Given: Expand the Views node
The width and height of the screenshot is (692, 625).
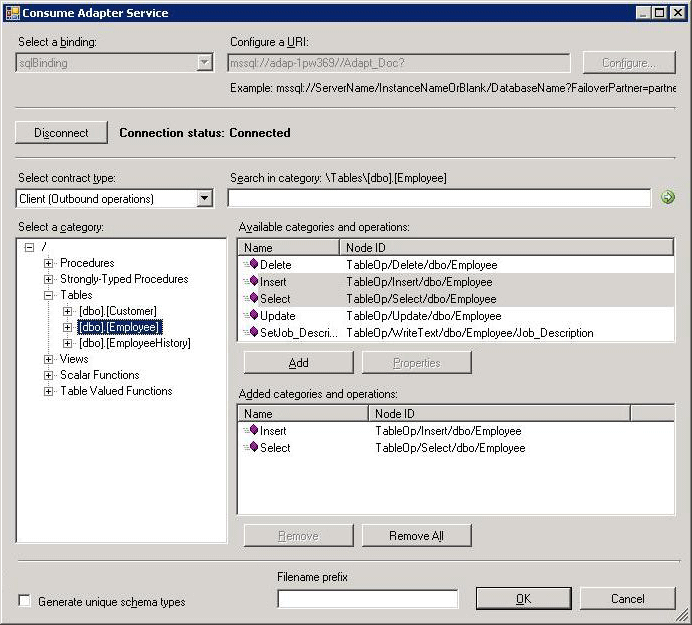Looking at the screenshot, I should [49, 359].
